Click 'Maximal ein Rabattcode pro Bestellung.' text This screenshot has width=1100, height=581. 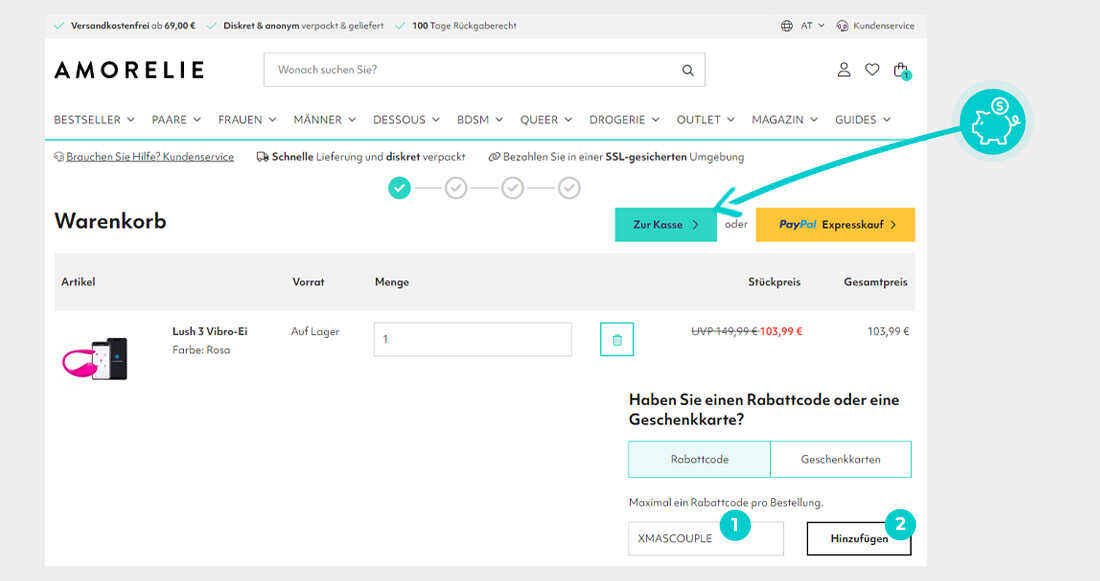pyautogui.click(x=726, y=502)
